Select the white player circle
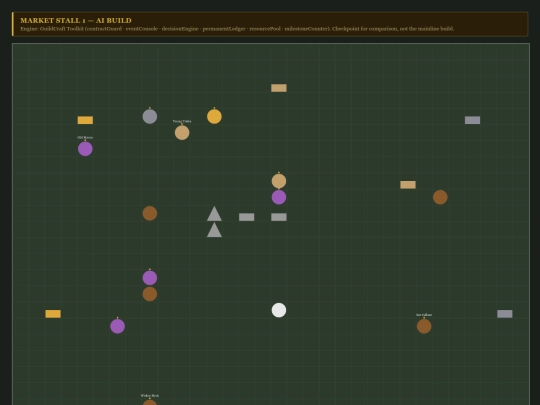 (279, 310)
